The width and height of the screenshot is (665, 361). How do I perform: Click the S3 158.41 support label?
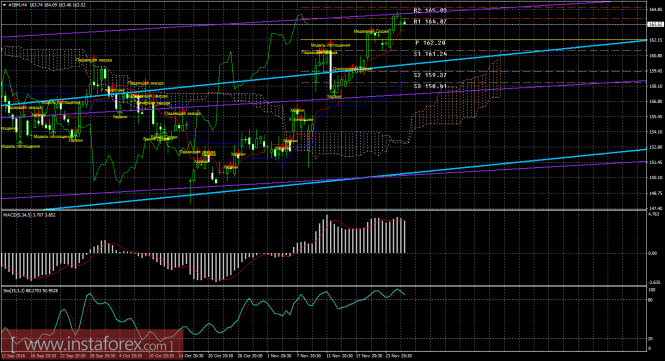pyautogui.click(x=430, y=86)
